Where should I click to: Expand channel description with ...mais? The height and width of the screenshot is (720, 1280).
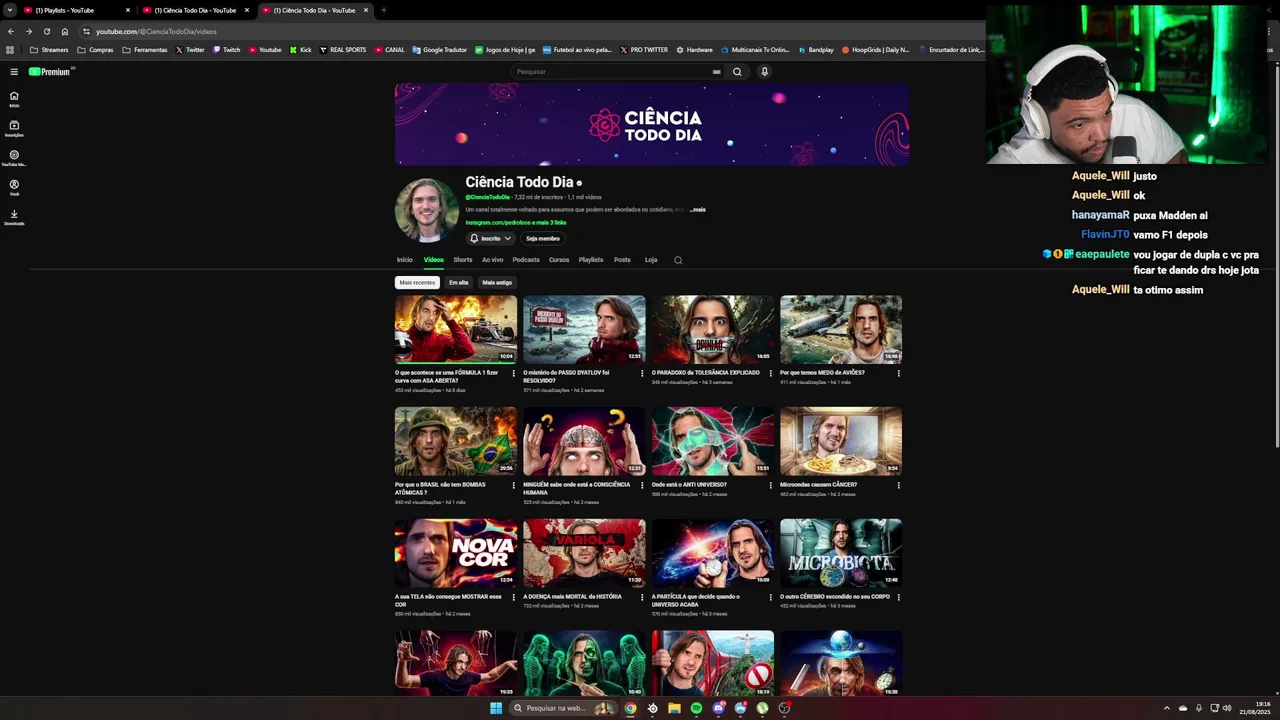pos(698,210)
